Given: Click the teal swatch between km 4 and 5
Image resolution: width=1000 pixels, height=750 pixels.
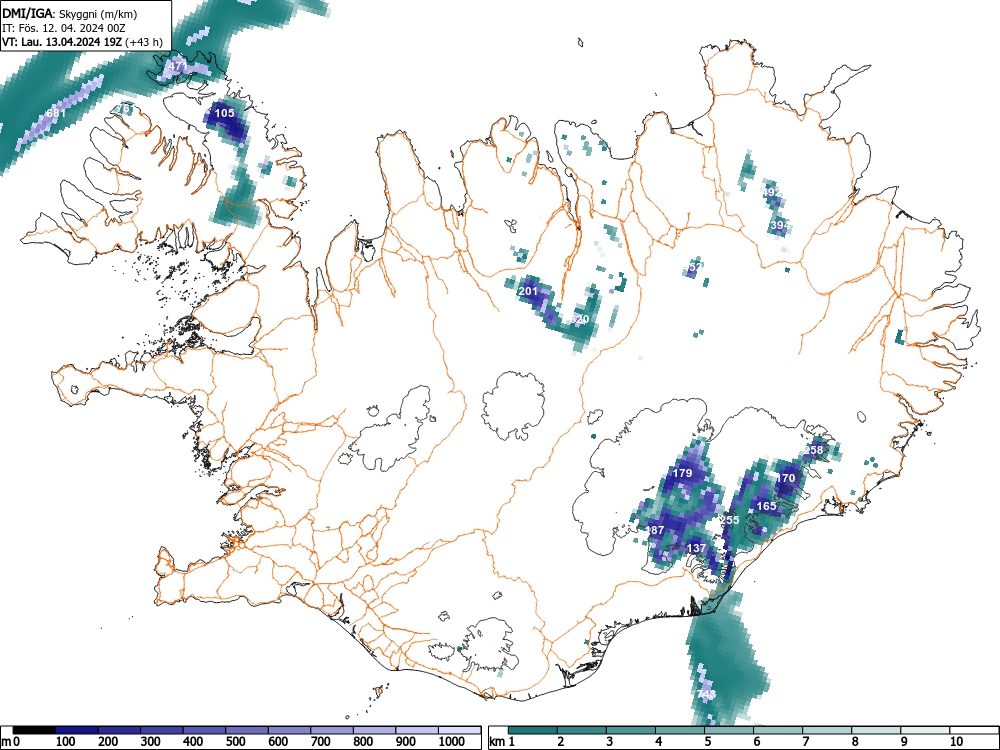Looking at the screenshot, I should 680,730.
